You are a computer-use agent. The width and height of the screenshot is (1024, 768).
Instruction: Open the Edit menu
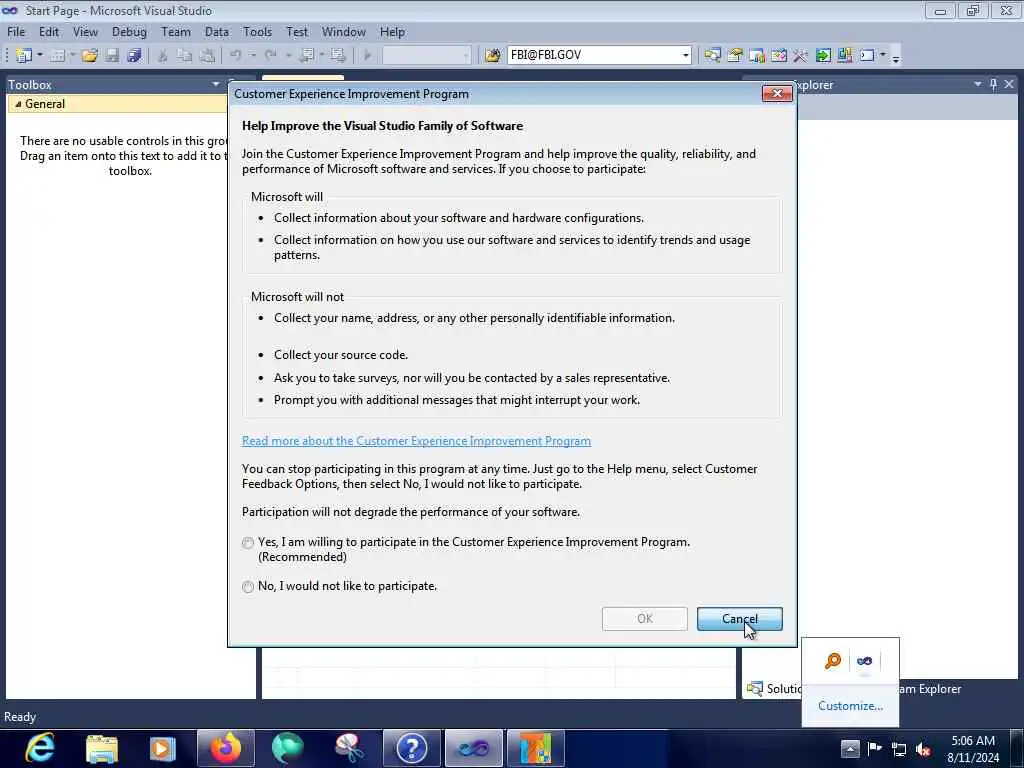[49, 32]
